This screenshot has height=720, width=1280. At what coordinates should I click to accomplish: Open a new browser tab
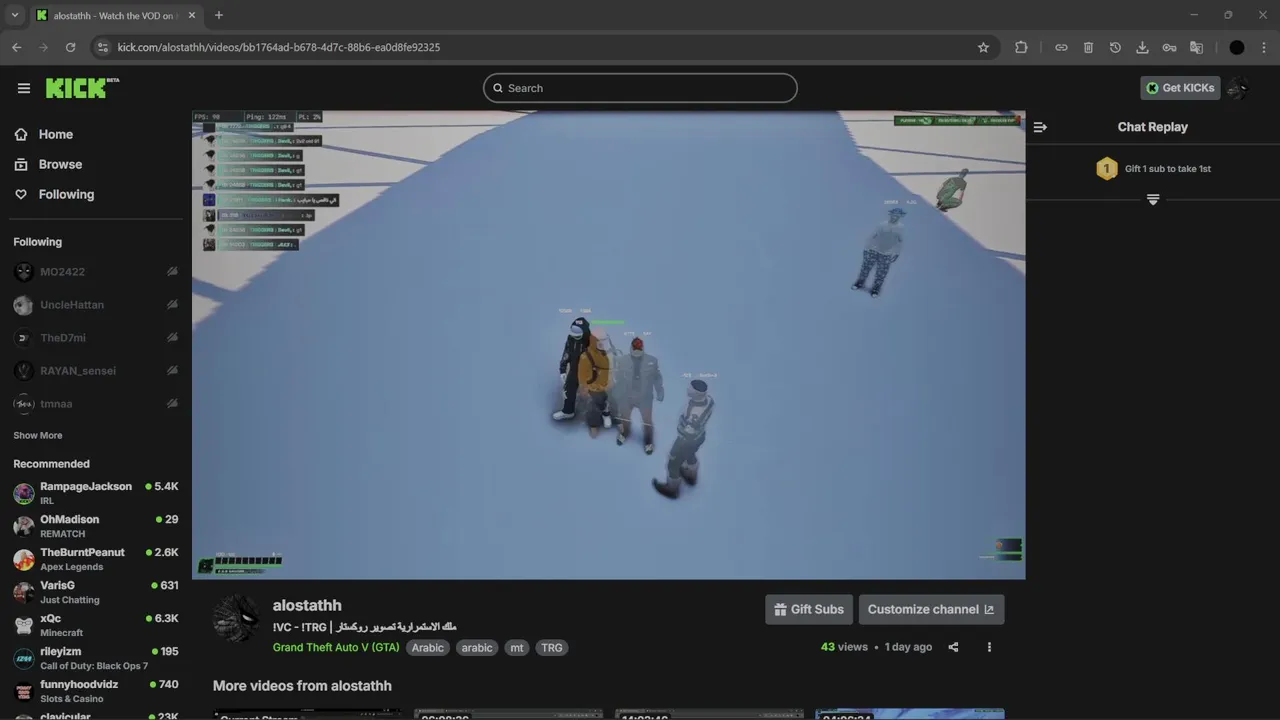219,15
